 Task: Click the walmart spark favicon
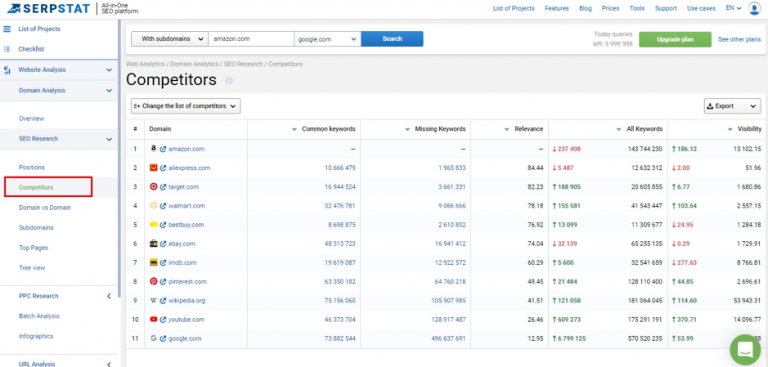pyautogui.click(x=153, y=206)
